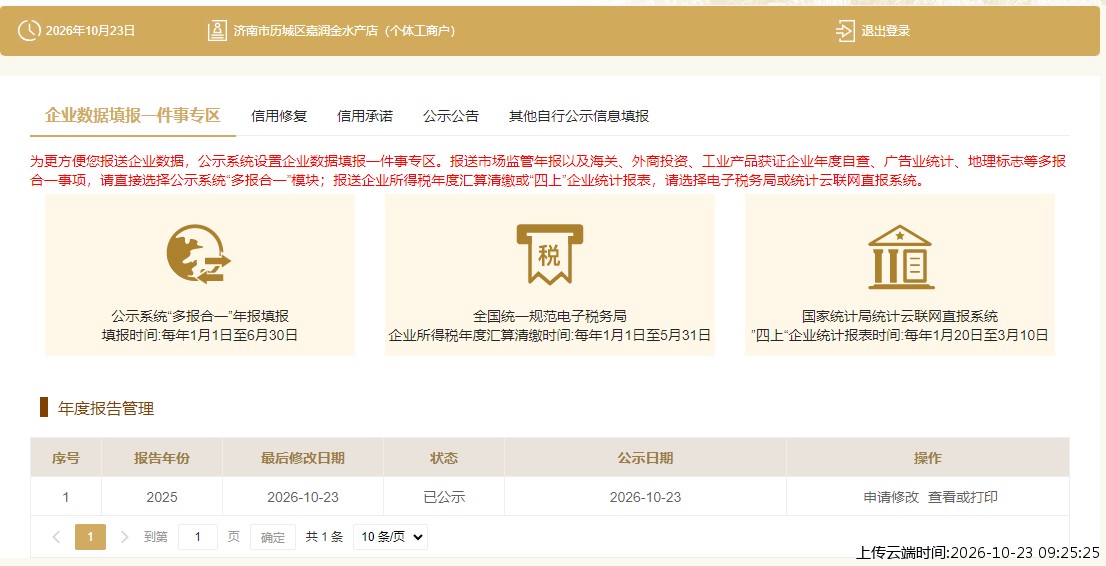
Task: Click the 确定 page jump button
Action: pos(272,537)
